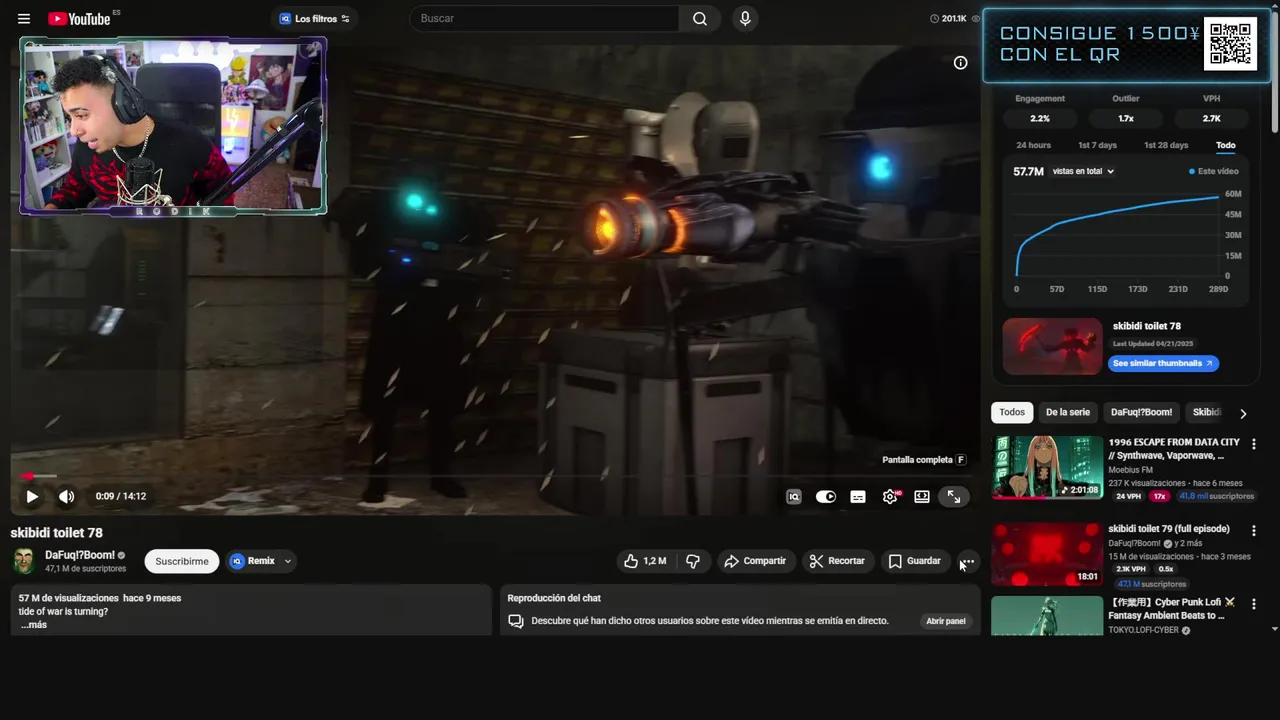Toggle subtitles in player controls
The width and height of the screenshot is (1280, 720).
point(857,496)
